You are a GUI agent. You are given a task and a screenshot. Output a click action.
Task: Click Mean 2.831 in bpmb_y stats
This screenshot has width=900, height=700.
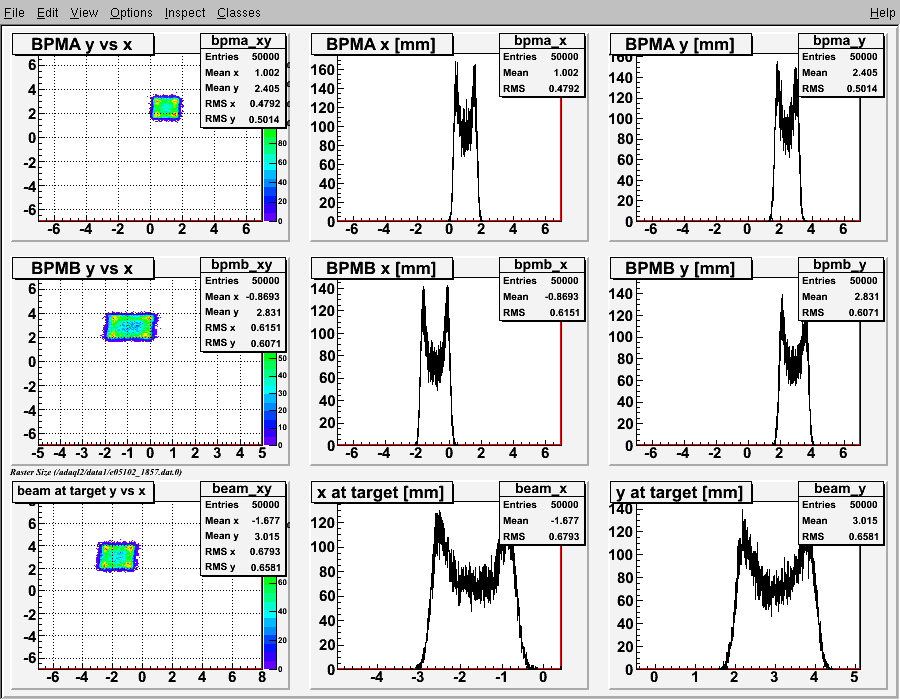click(x=840, y=297)
